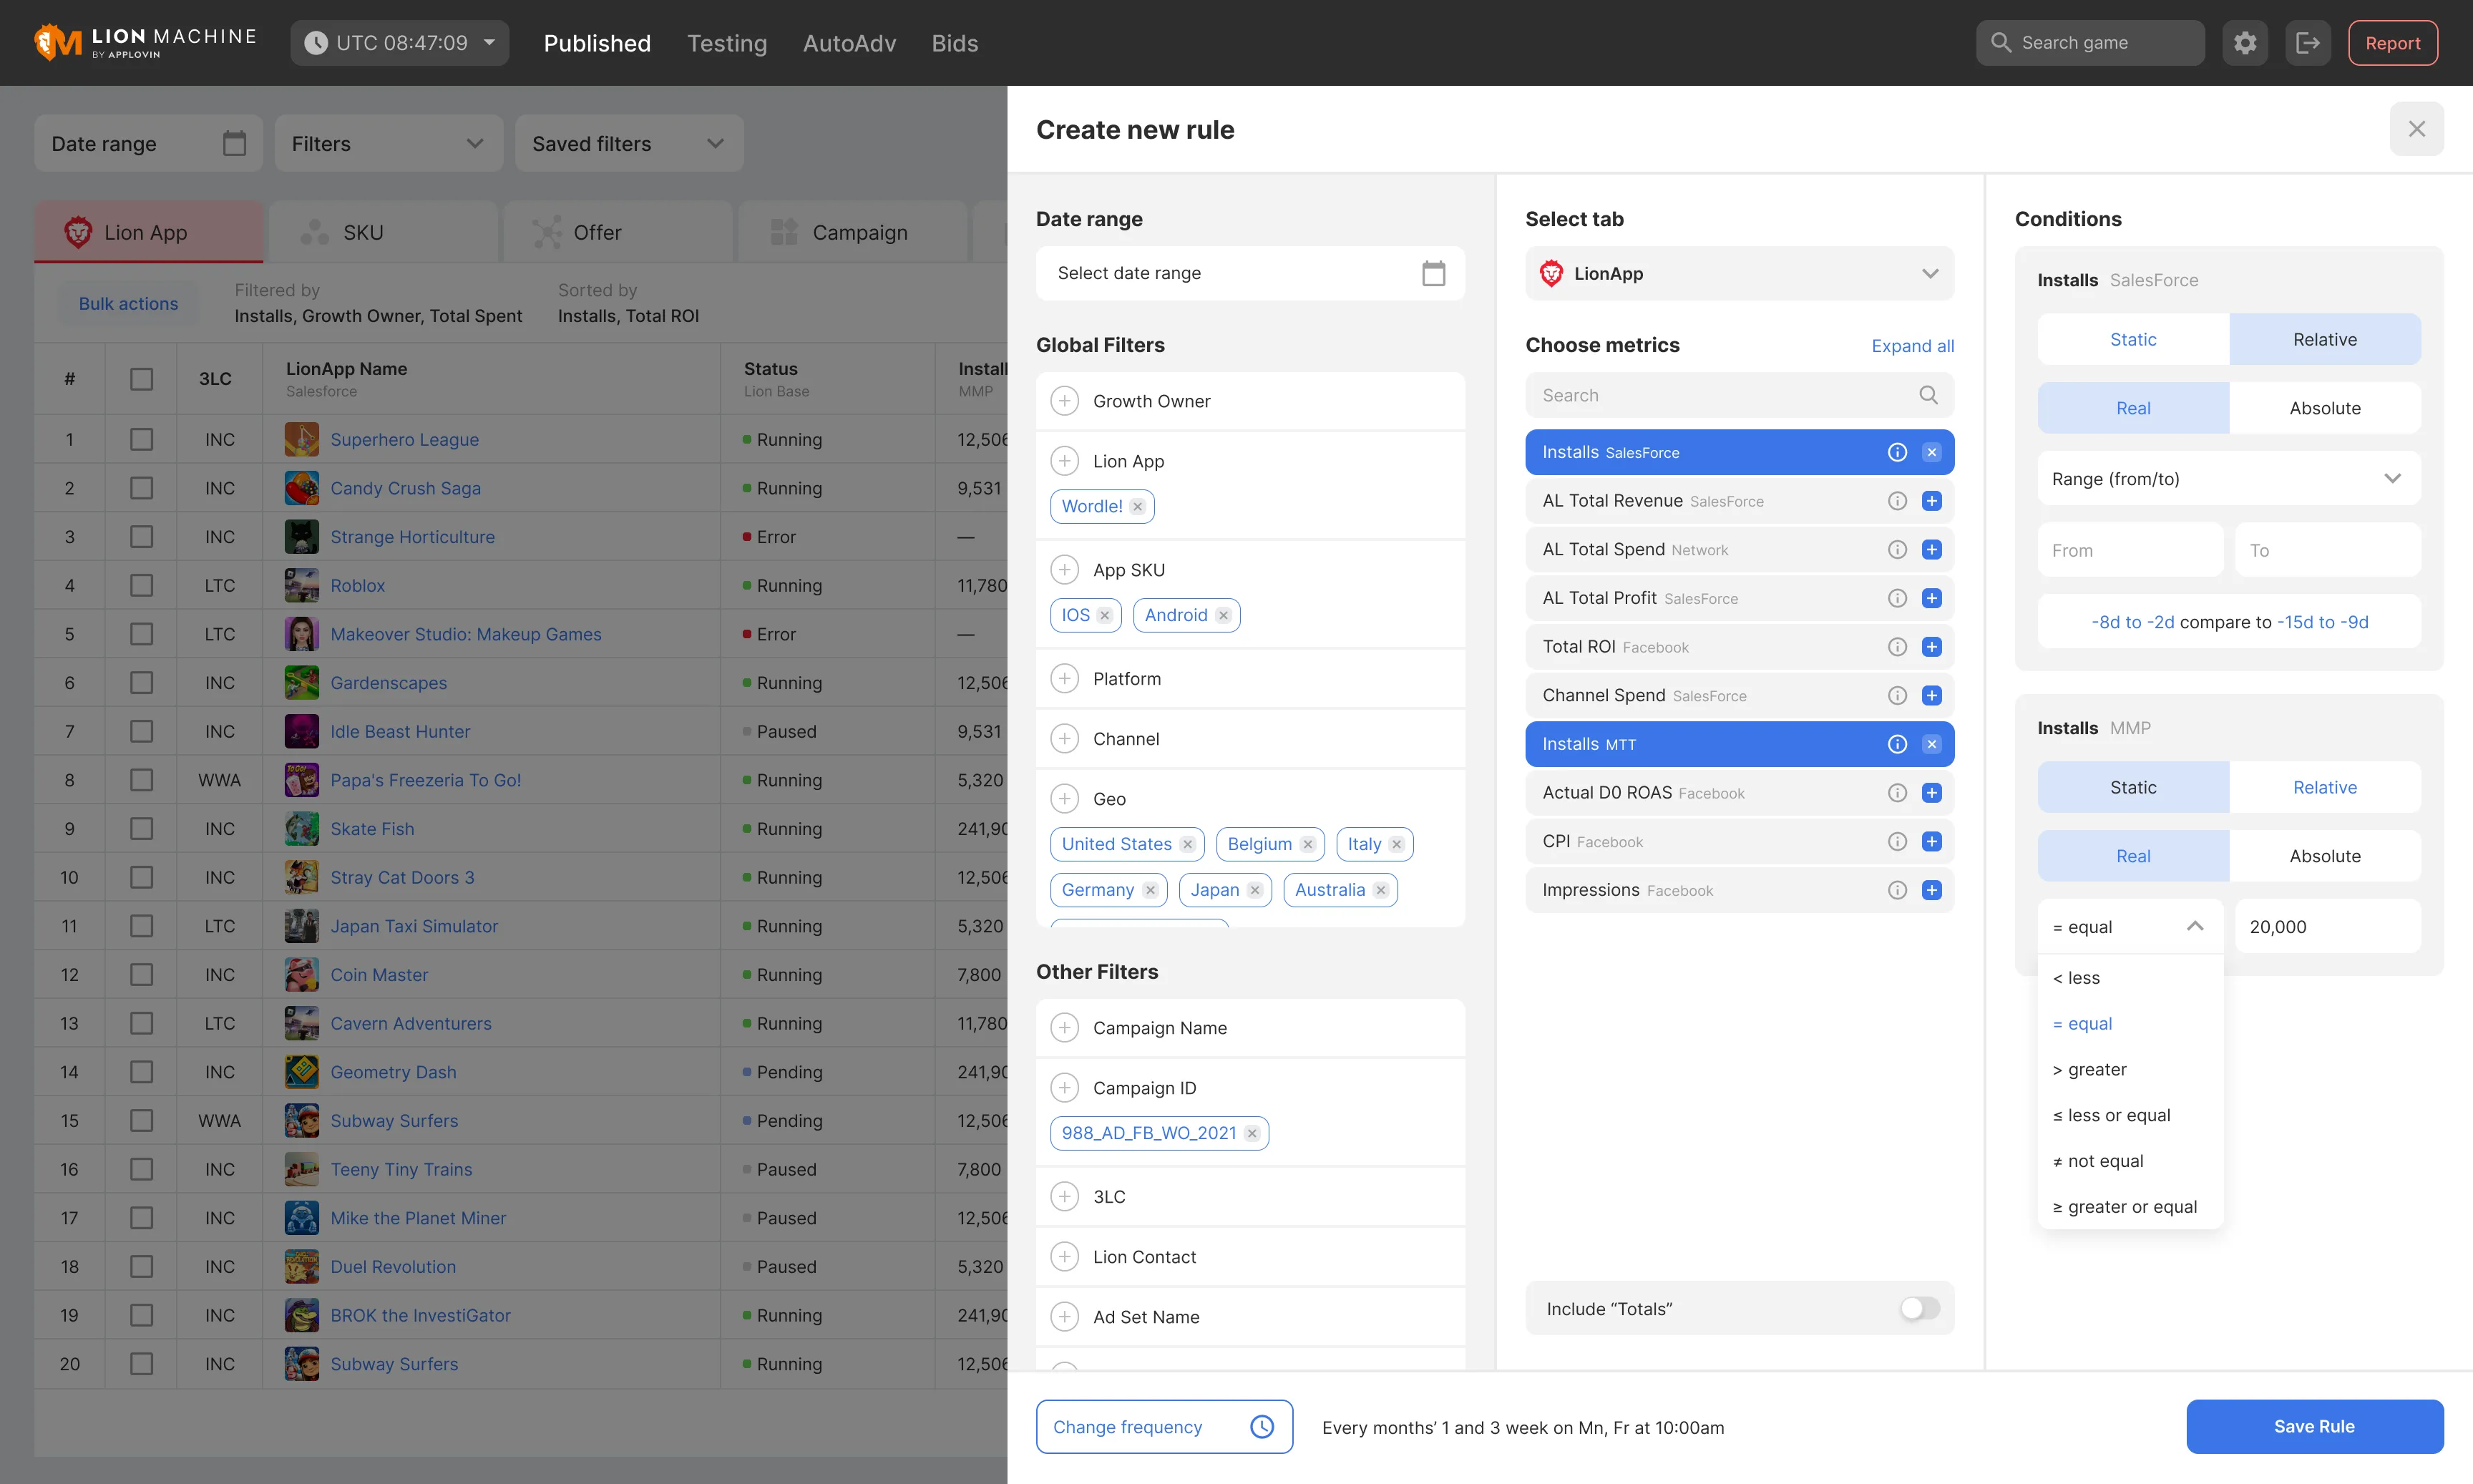Remove Belgium geo chip
2473x1484 pixels.
pyautogui.click(x=1308, y=844)
